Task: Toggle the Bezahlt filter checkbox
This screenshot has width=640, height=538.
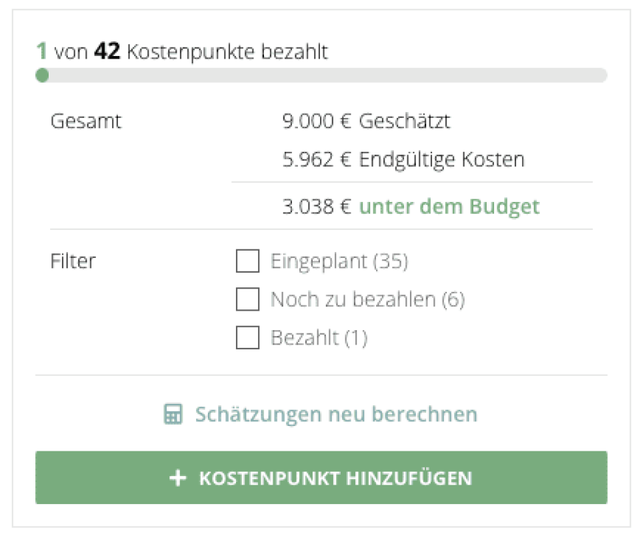Action: pos(247,338)
